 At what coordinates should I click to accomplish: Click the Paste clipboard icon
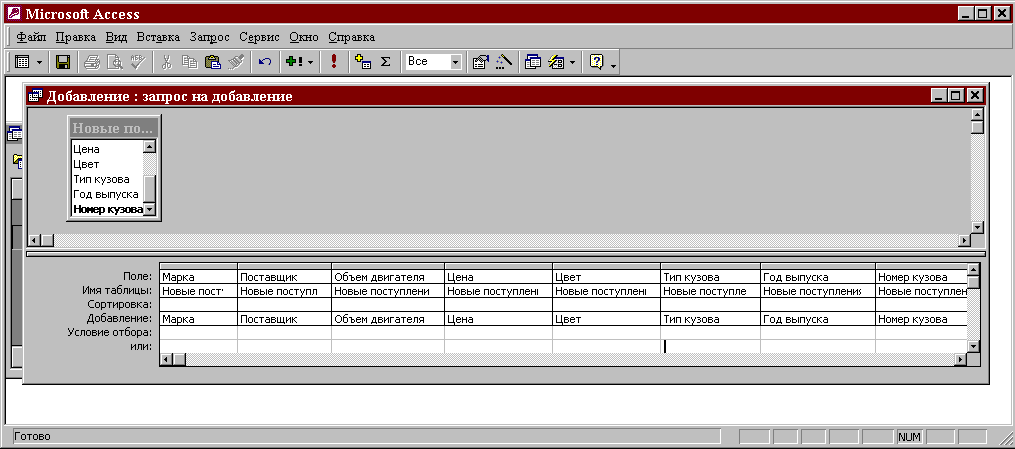click(212, 62)
